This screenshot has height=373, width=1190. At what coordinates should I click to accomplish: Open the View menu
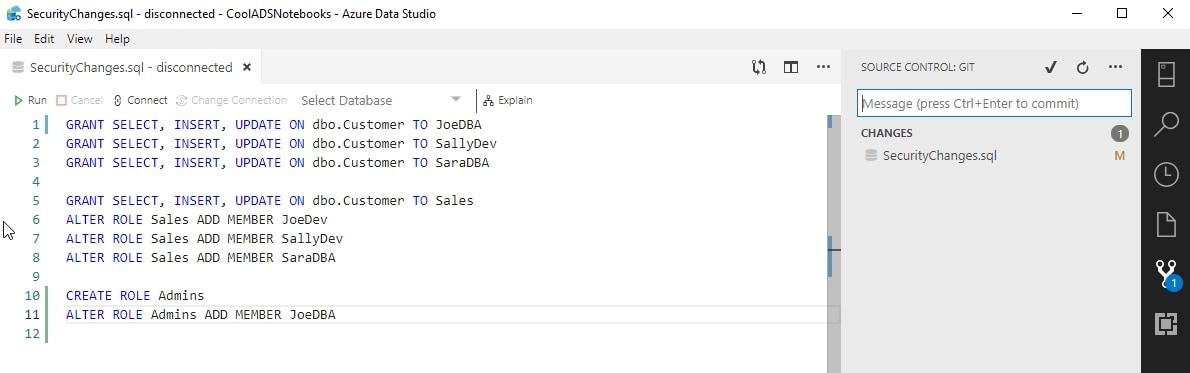(80, 39)
